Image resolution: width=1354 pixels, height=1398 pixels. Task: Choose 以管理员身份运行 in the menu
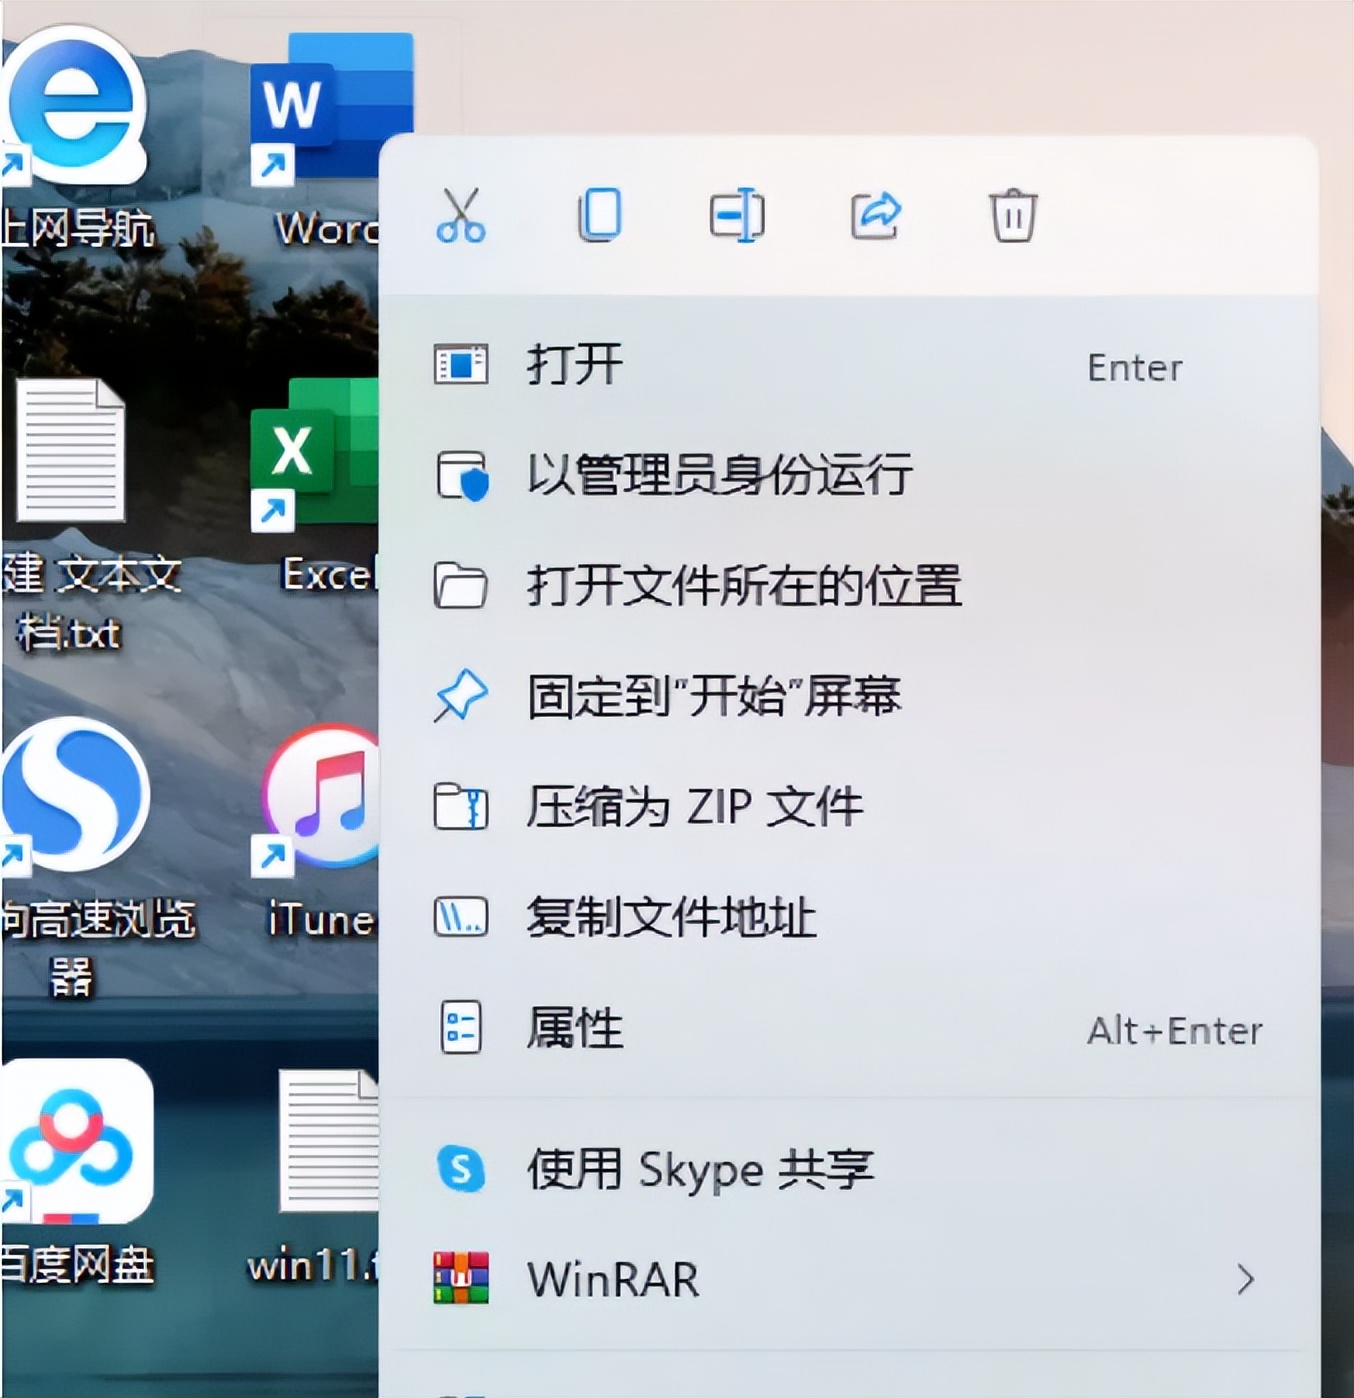720,477
